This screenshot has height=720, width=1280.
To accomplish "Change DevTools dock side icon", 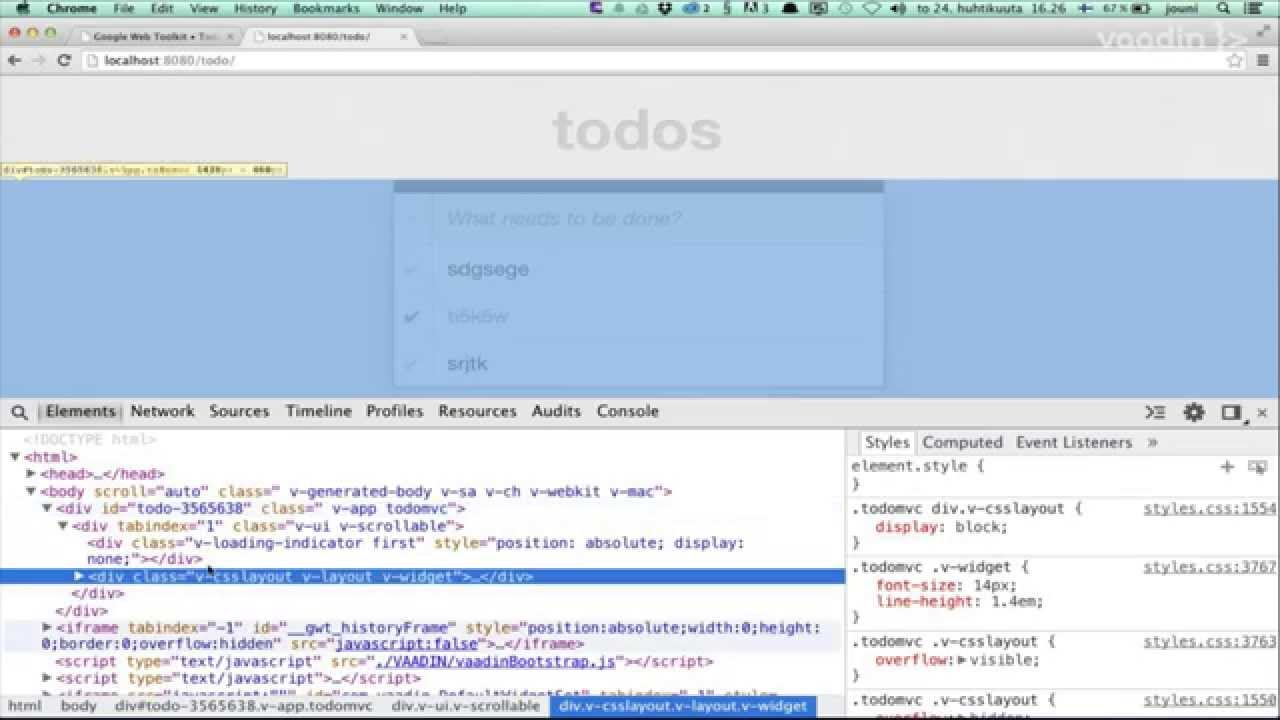I will tap(1231, 412).
